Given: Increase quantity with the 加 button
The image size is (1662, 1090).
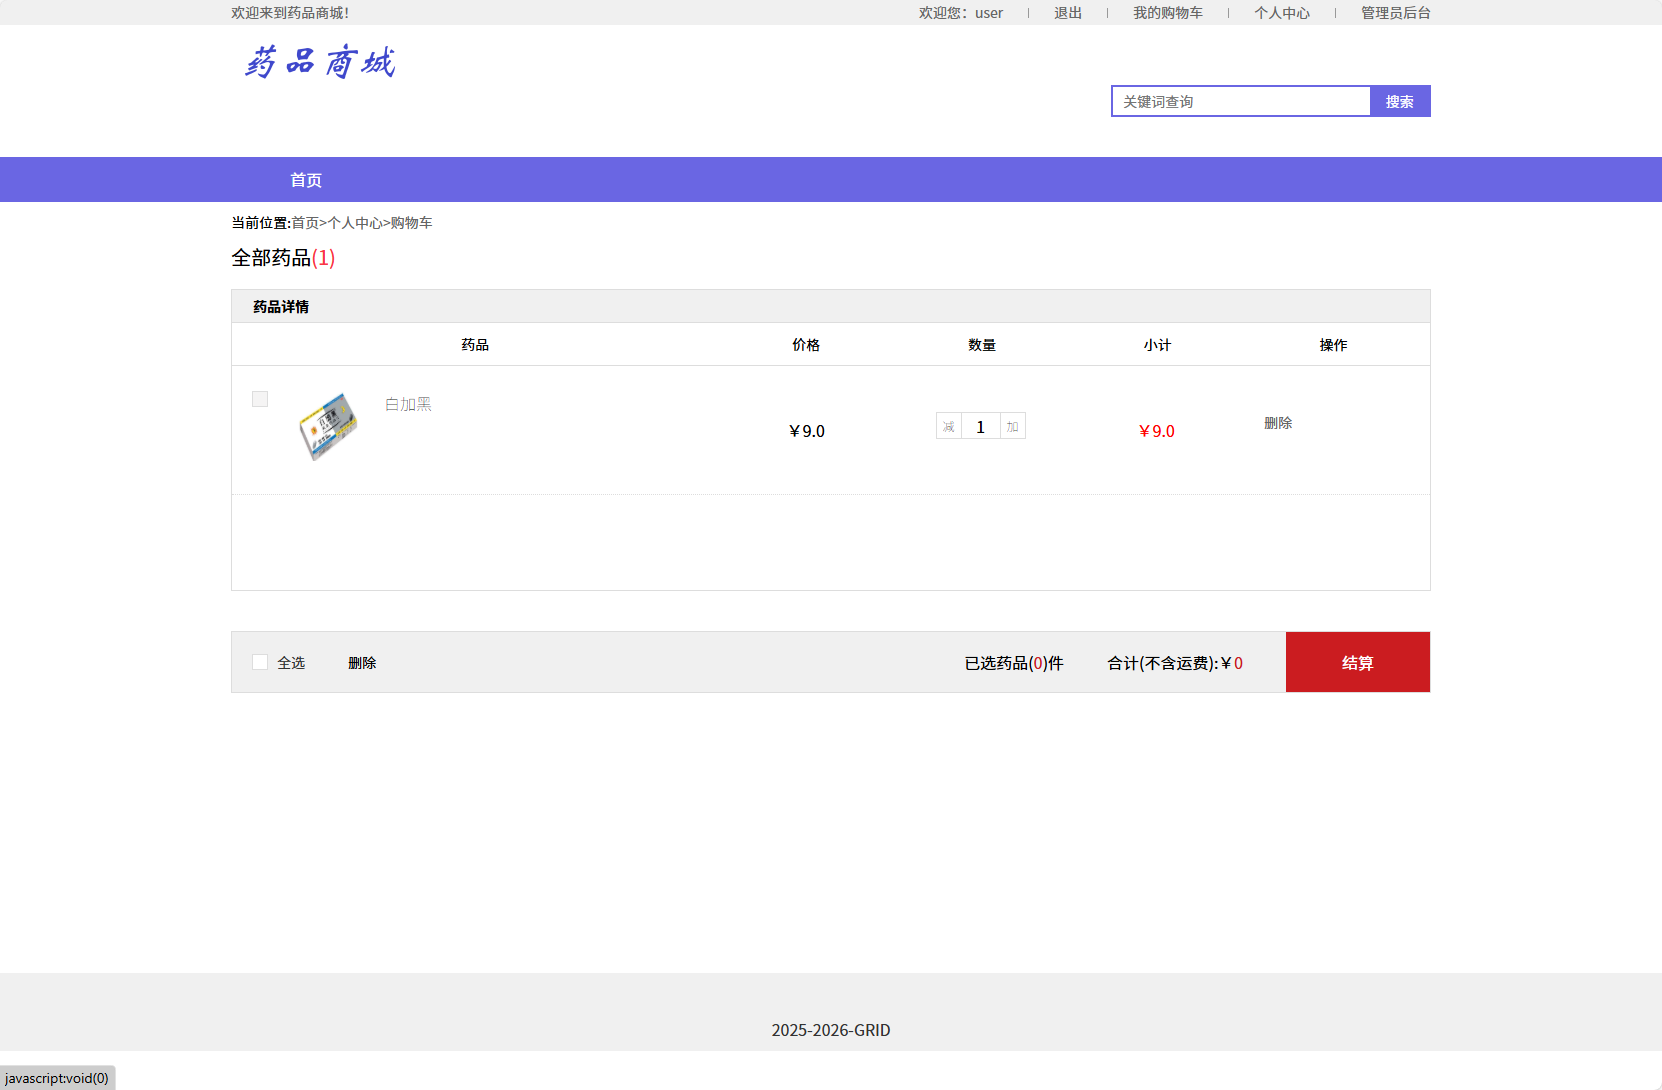Looking at the screenshot, I should pyautogui.click(x=1012, y=427).
